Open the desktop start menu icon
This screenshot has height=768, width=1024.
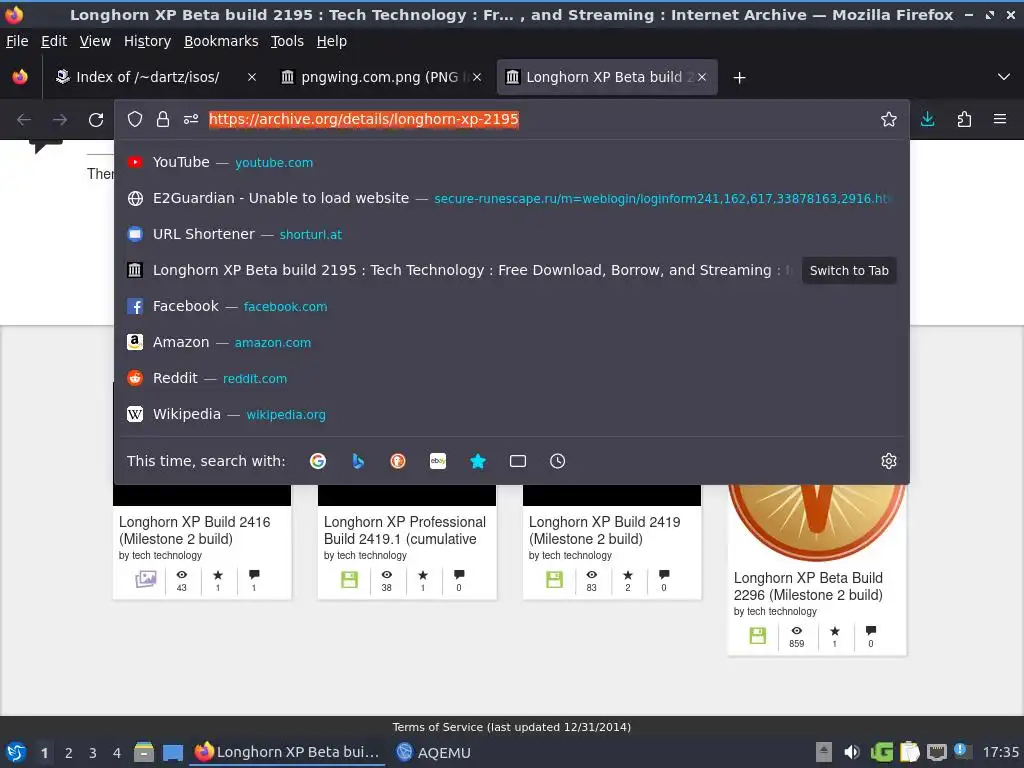(16, 752)
